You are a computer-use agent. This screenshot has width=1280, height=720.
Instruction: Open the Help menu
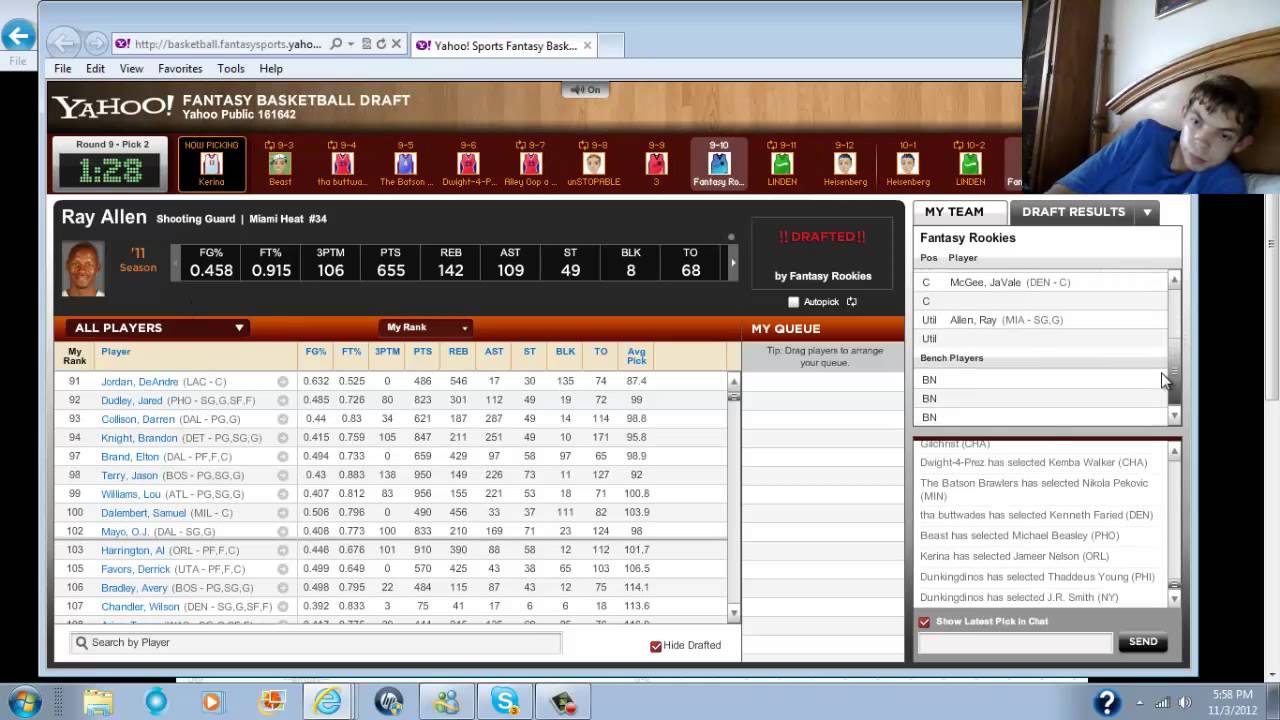click(271, 69)
